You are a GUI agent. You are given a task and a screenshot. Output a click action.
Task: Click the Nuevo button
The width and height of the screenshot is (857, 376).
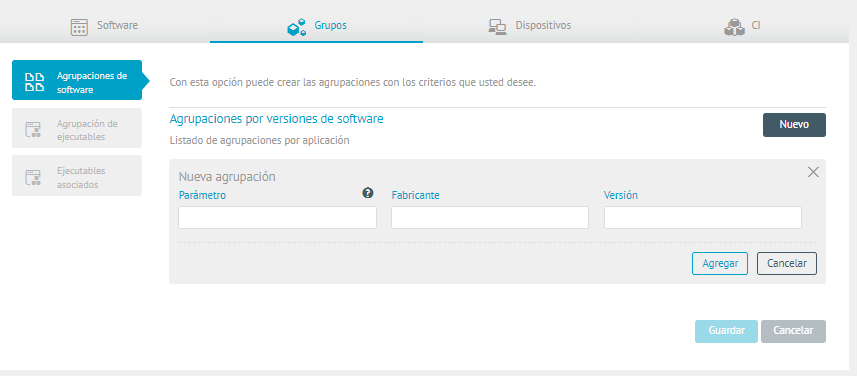[794, 125]
